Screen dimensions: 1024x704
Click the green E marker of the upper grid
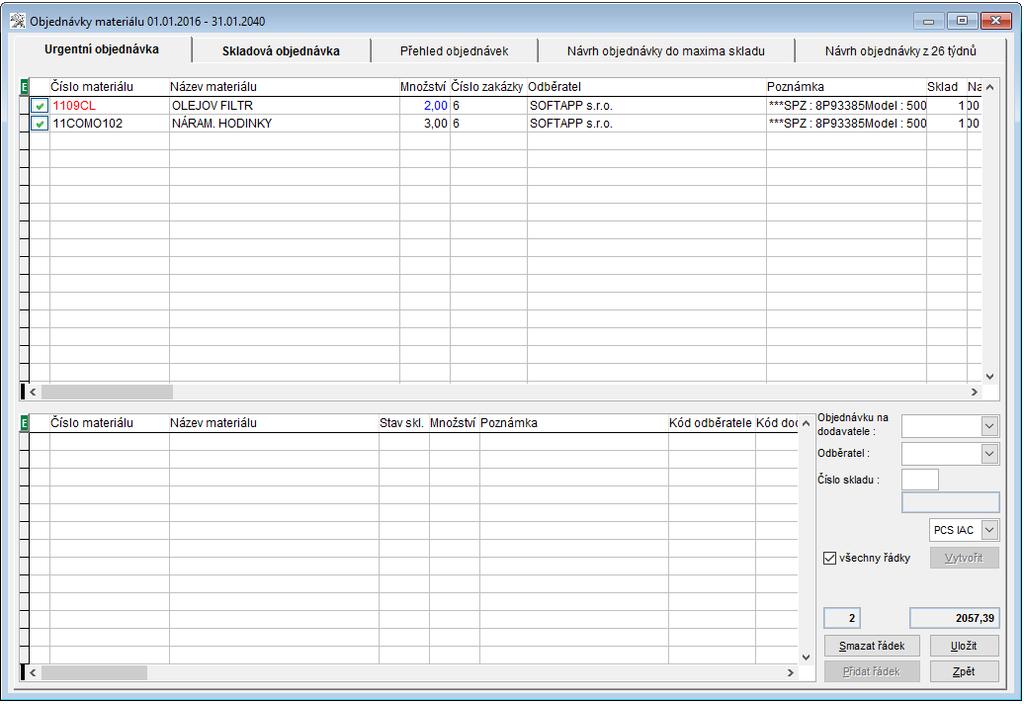tap(25, 87)
